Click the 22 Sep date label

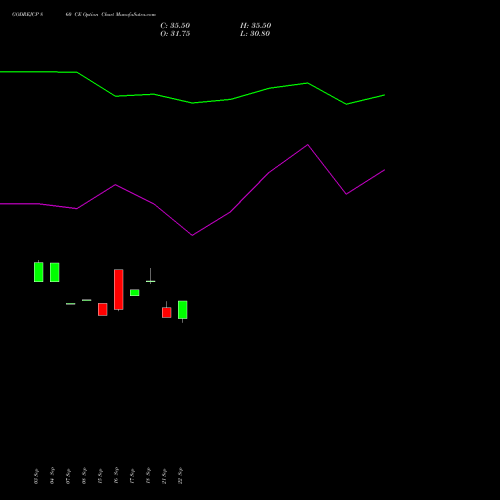[180, 476]
